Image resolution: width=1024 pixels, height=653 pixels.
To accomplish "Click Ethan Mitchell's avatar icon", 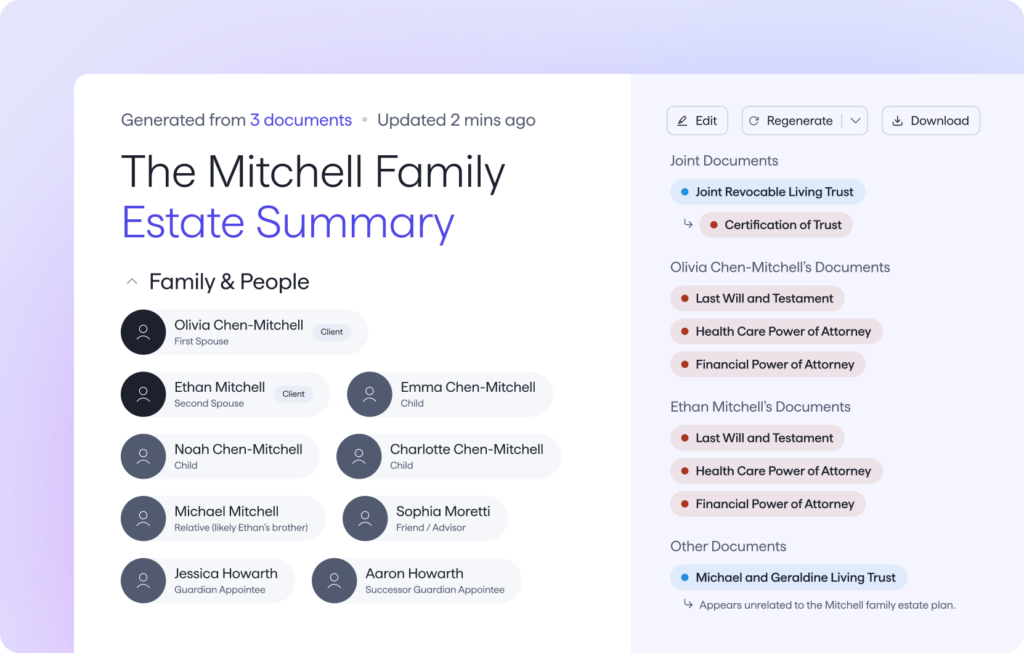I will [x=143, y=394].
